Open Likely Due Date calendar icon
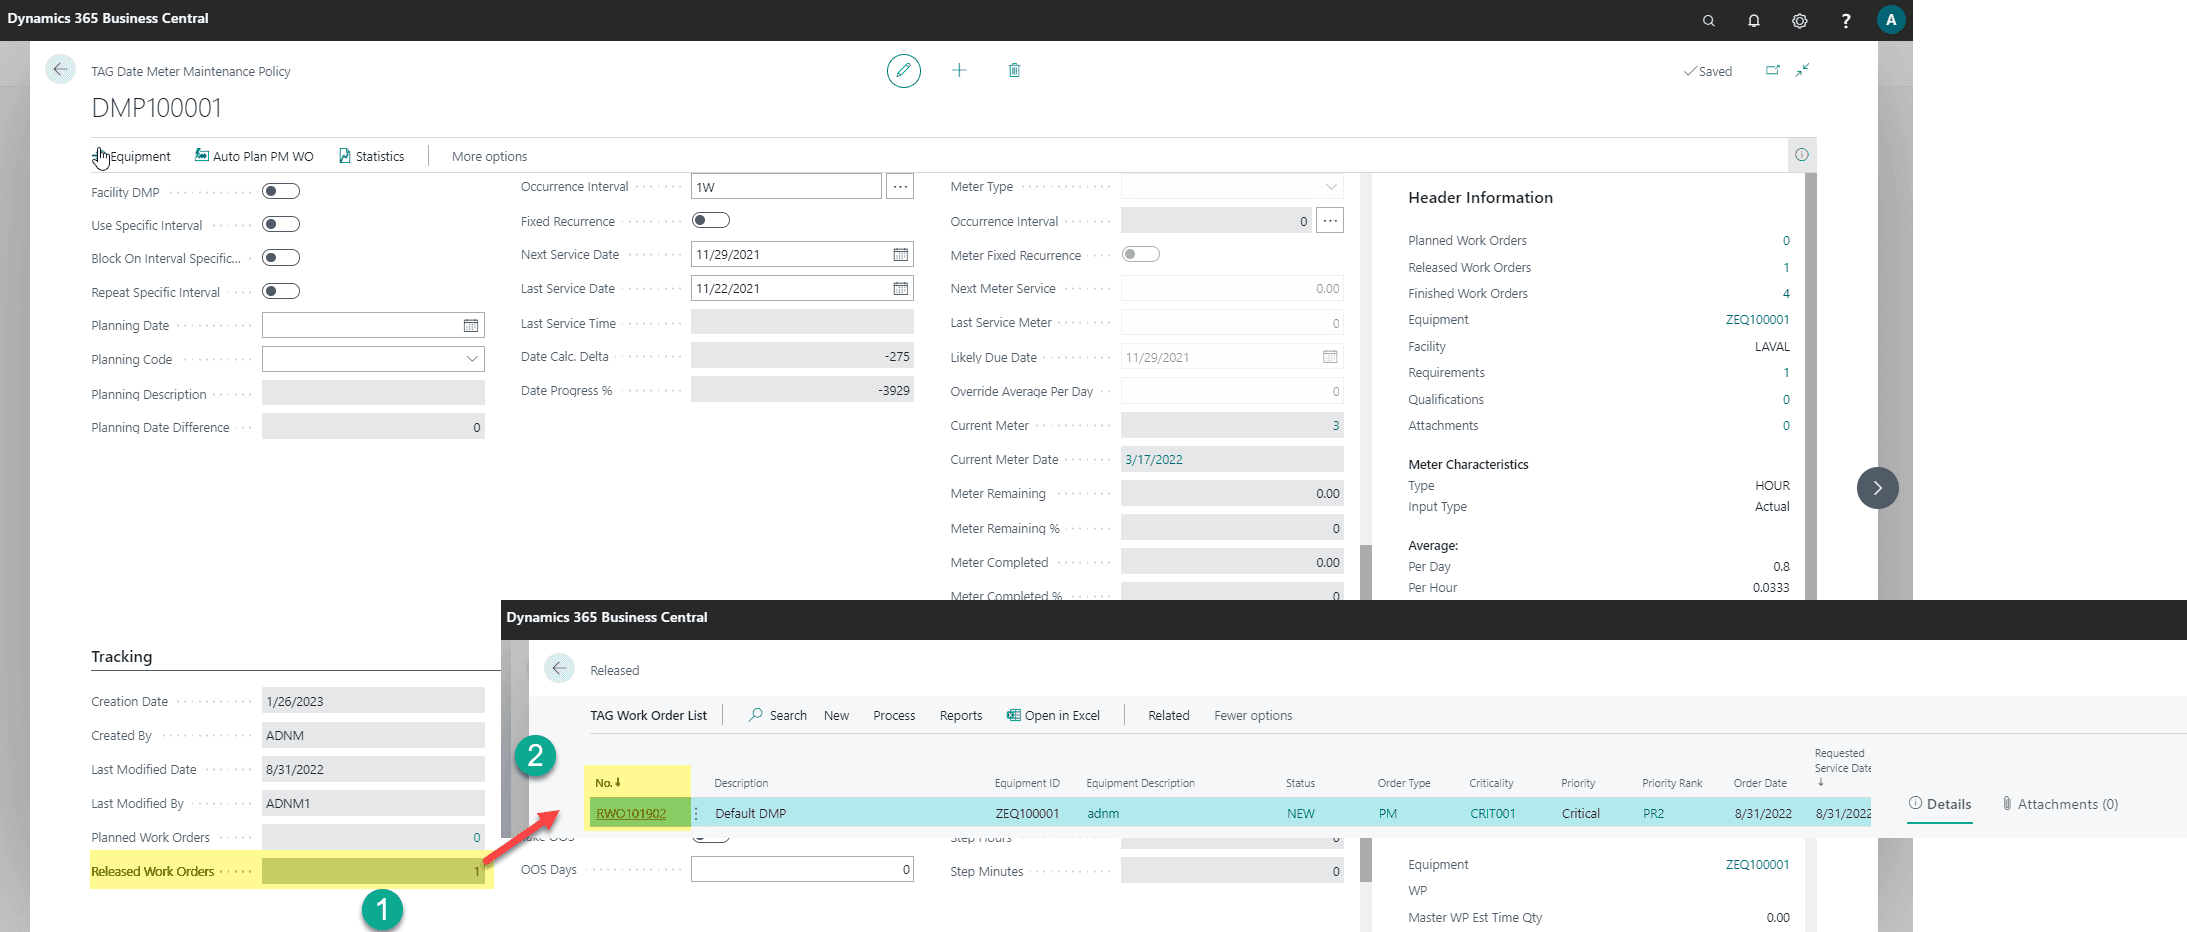2187x932 pixels. 1330,357
